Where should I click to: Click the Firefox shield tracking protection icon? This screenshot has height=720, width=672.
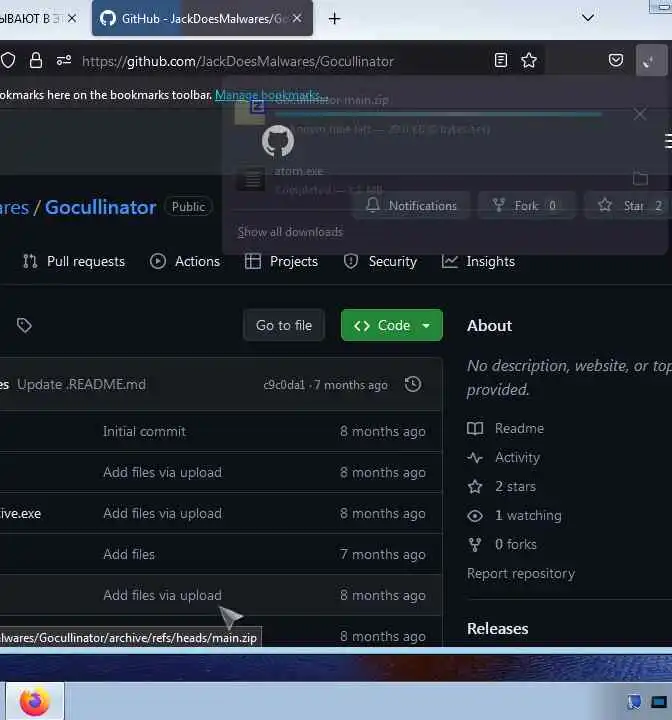(8, 60)
